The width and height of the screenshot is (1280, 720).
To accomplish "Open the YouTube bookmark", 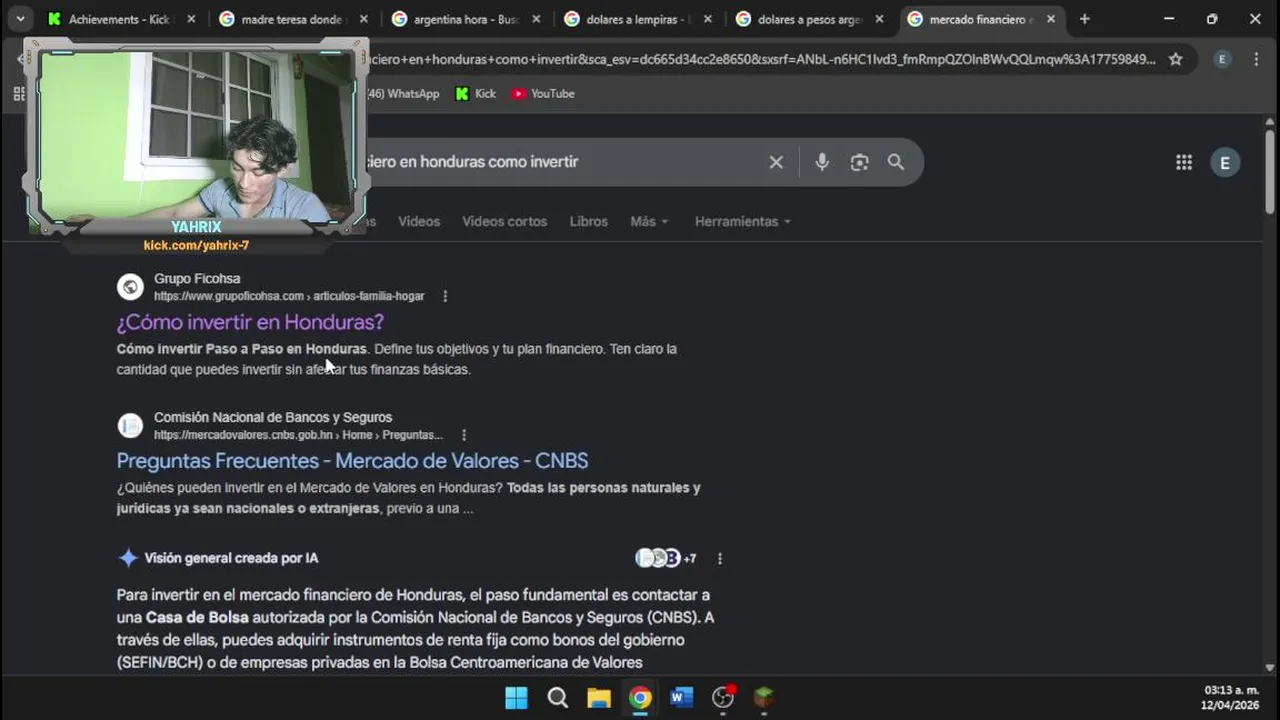I will coord(543,94).
